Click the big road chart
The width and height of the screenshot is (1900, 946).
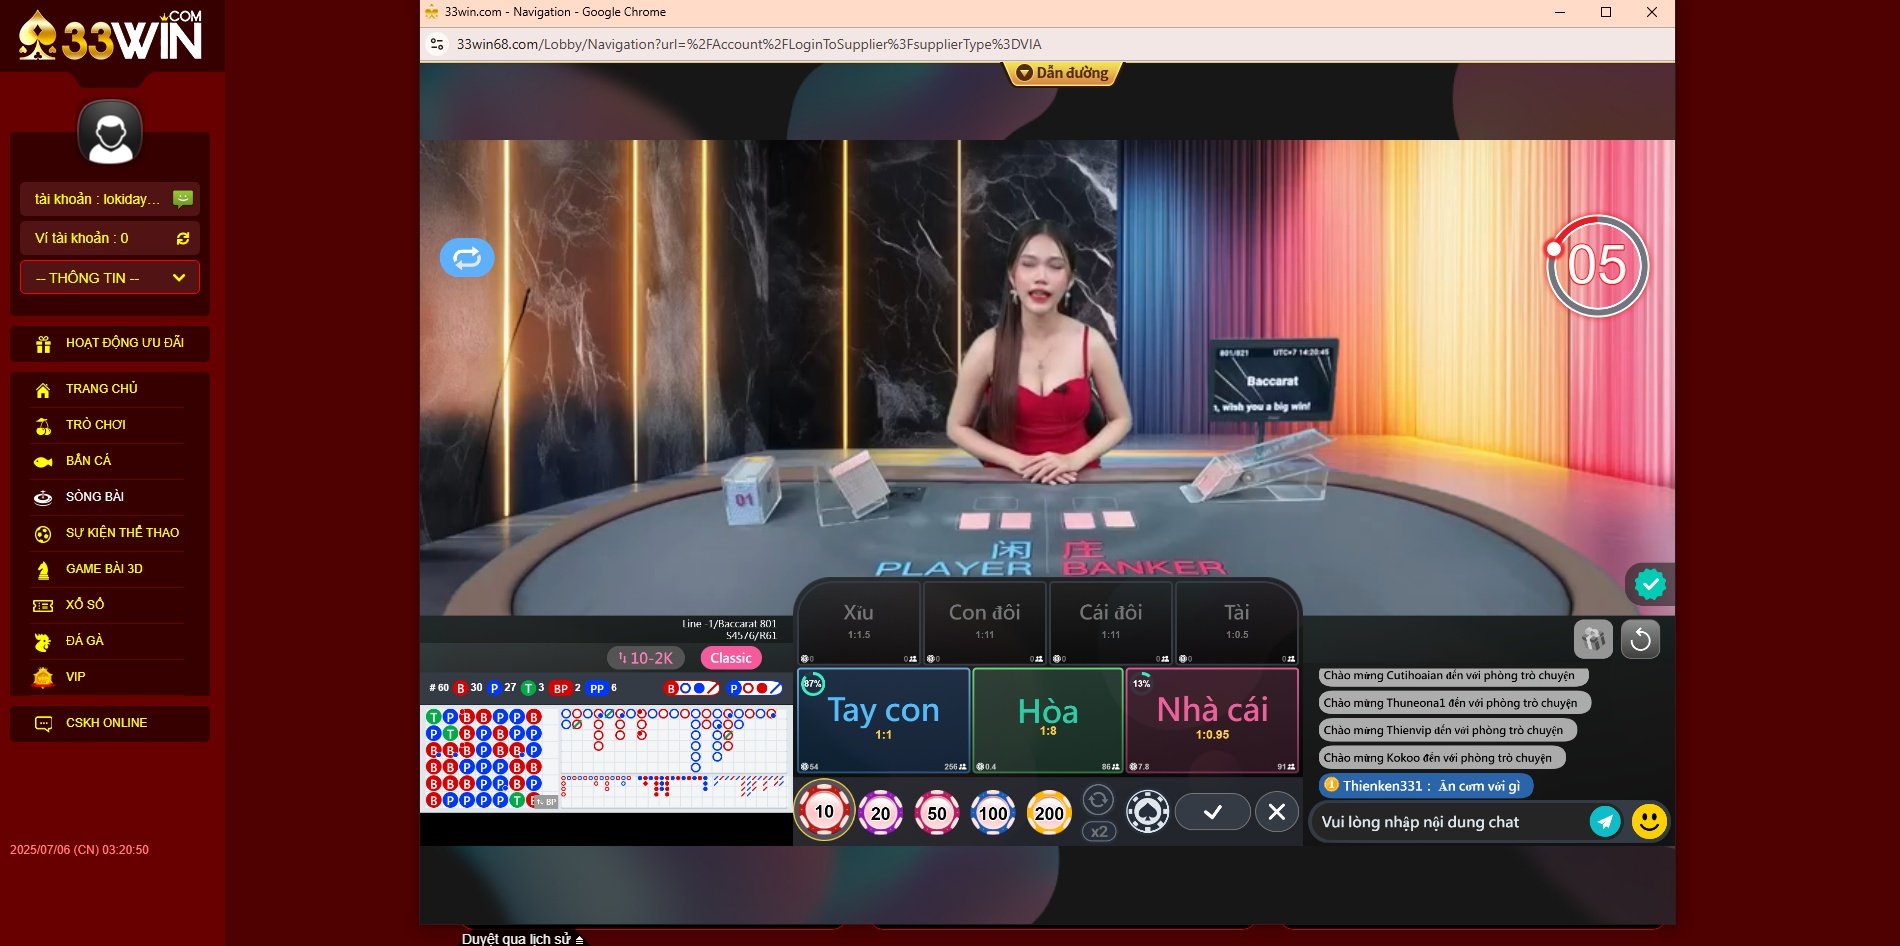tap(675, 738)
